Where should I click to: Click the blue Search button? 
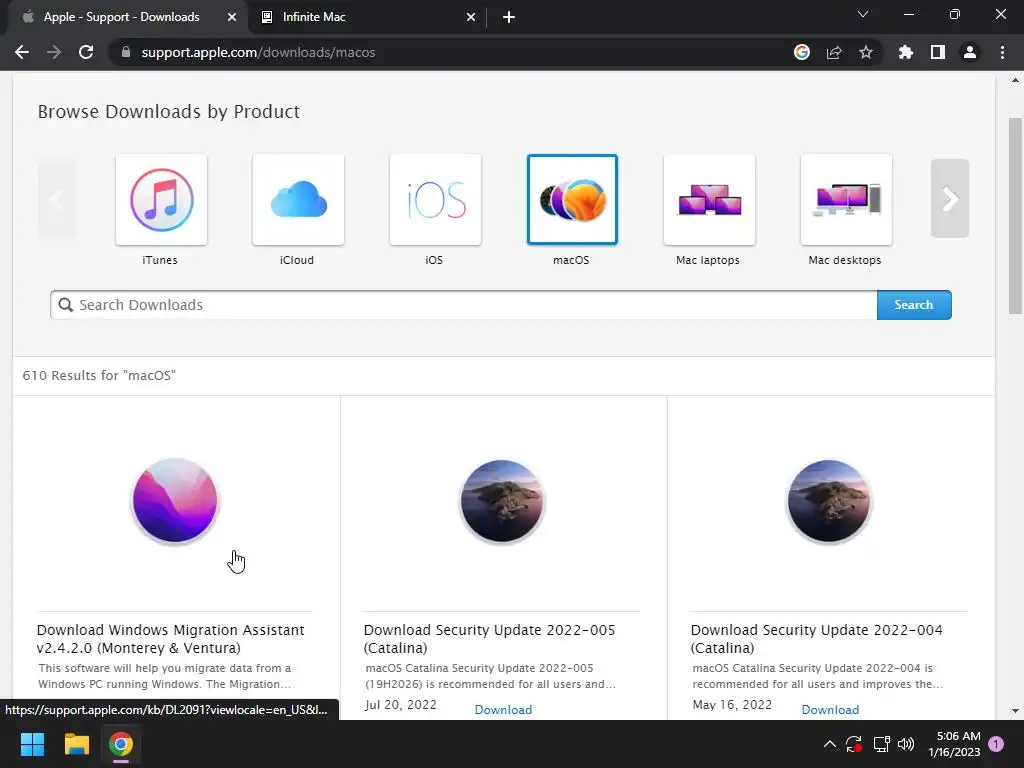pos(914,305)
